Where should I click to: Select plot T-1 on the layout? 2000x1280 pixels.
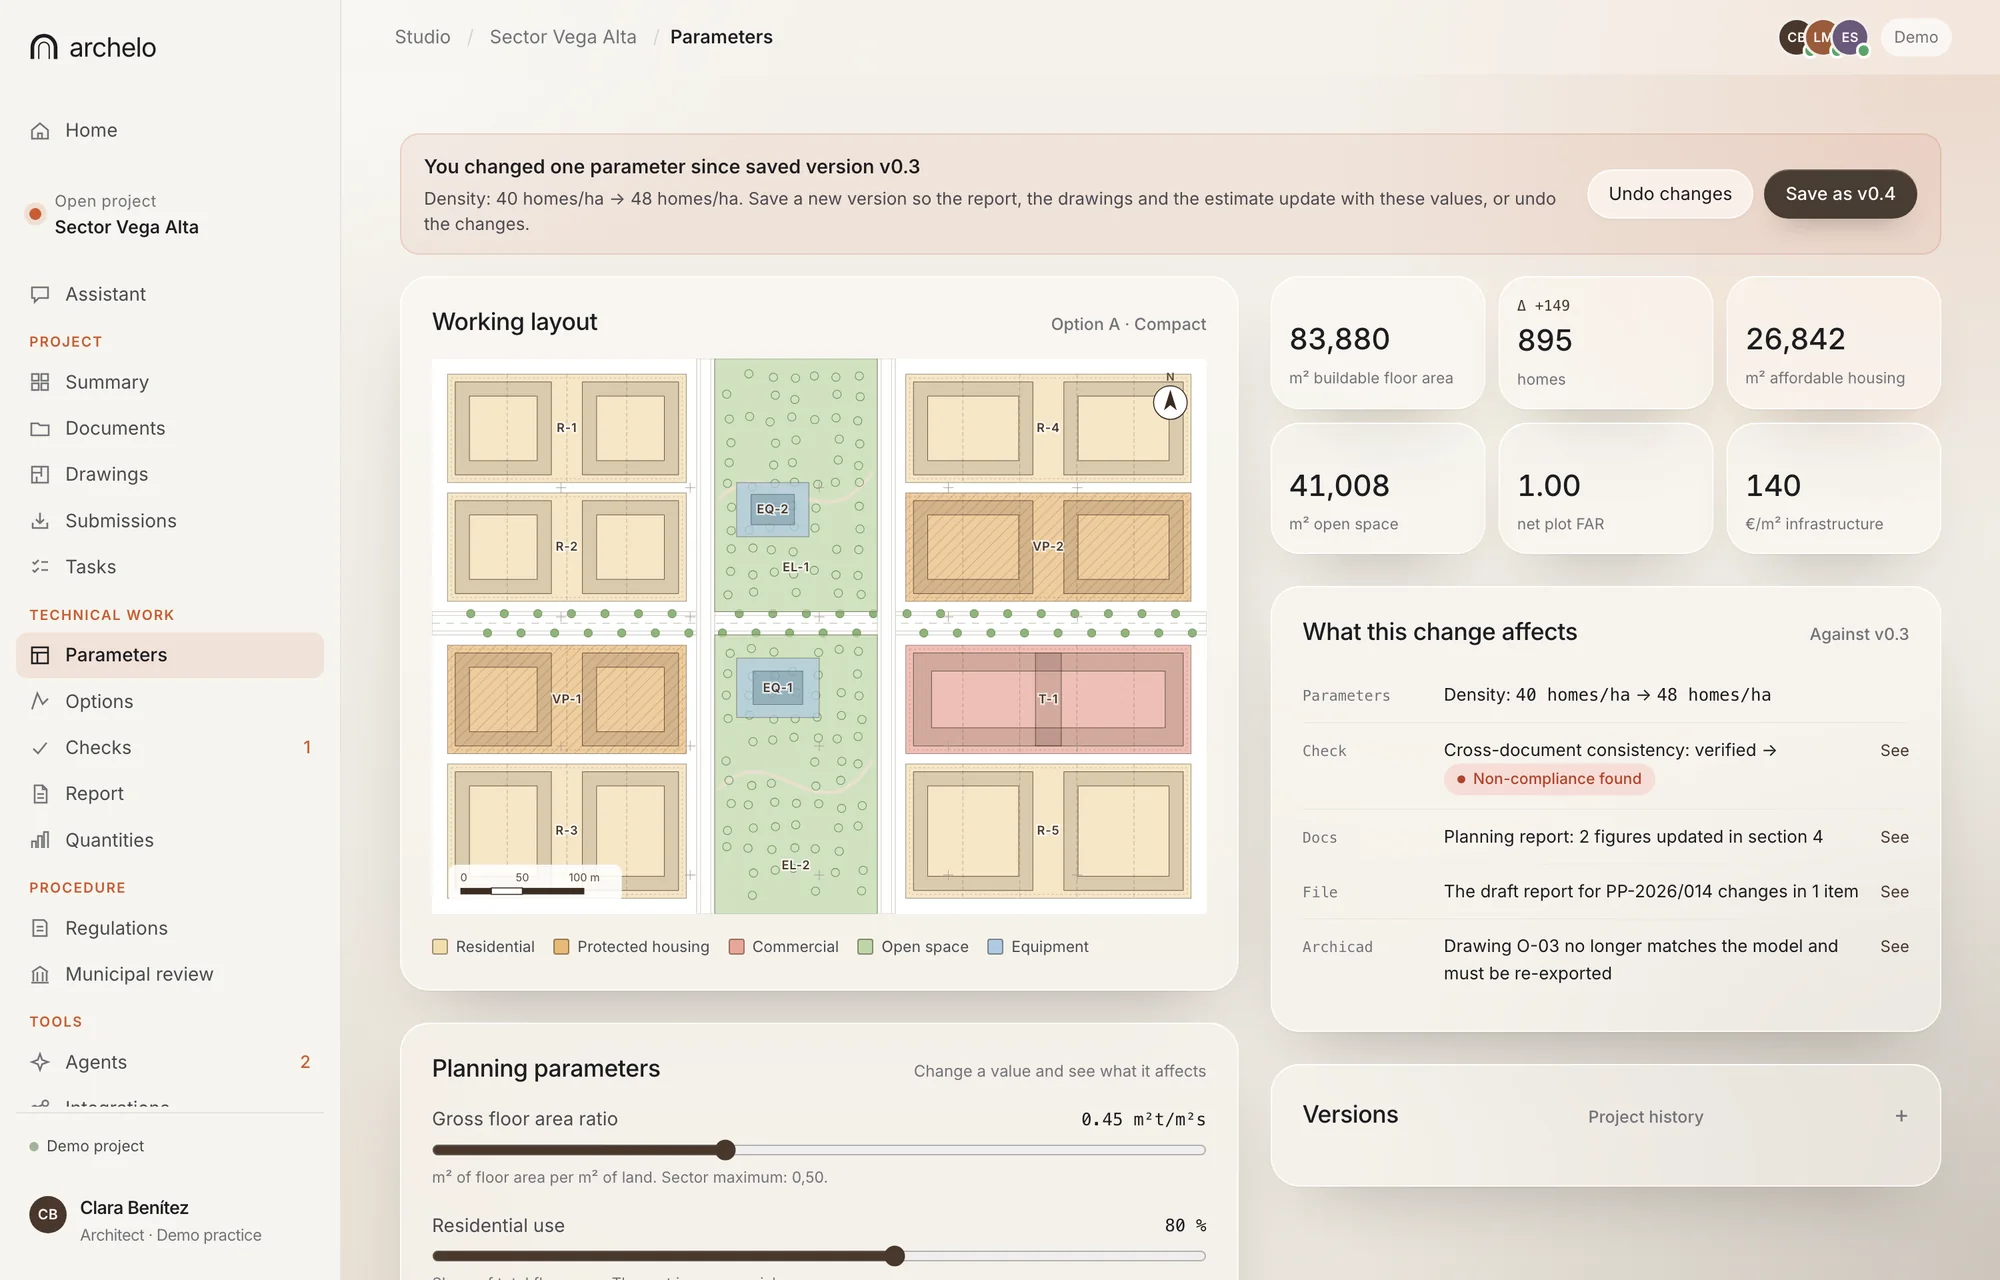click(x=1048, y=699)
